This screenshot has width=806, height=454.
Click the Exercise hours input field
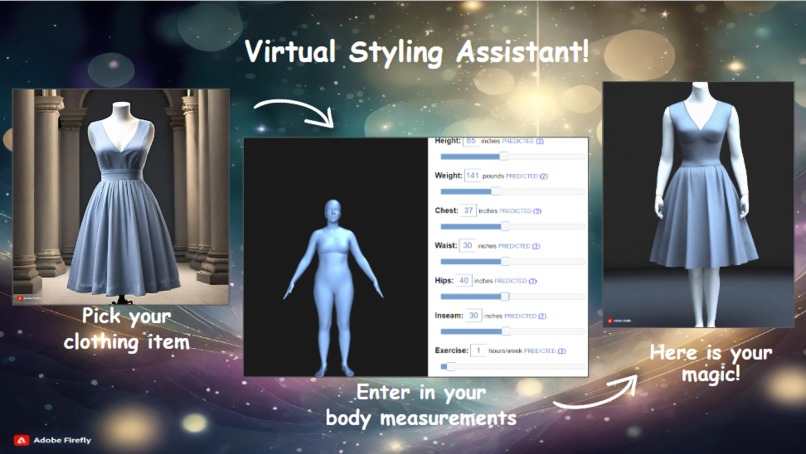pyautogui.click(x=478, y=350)
